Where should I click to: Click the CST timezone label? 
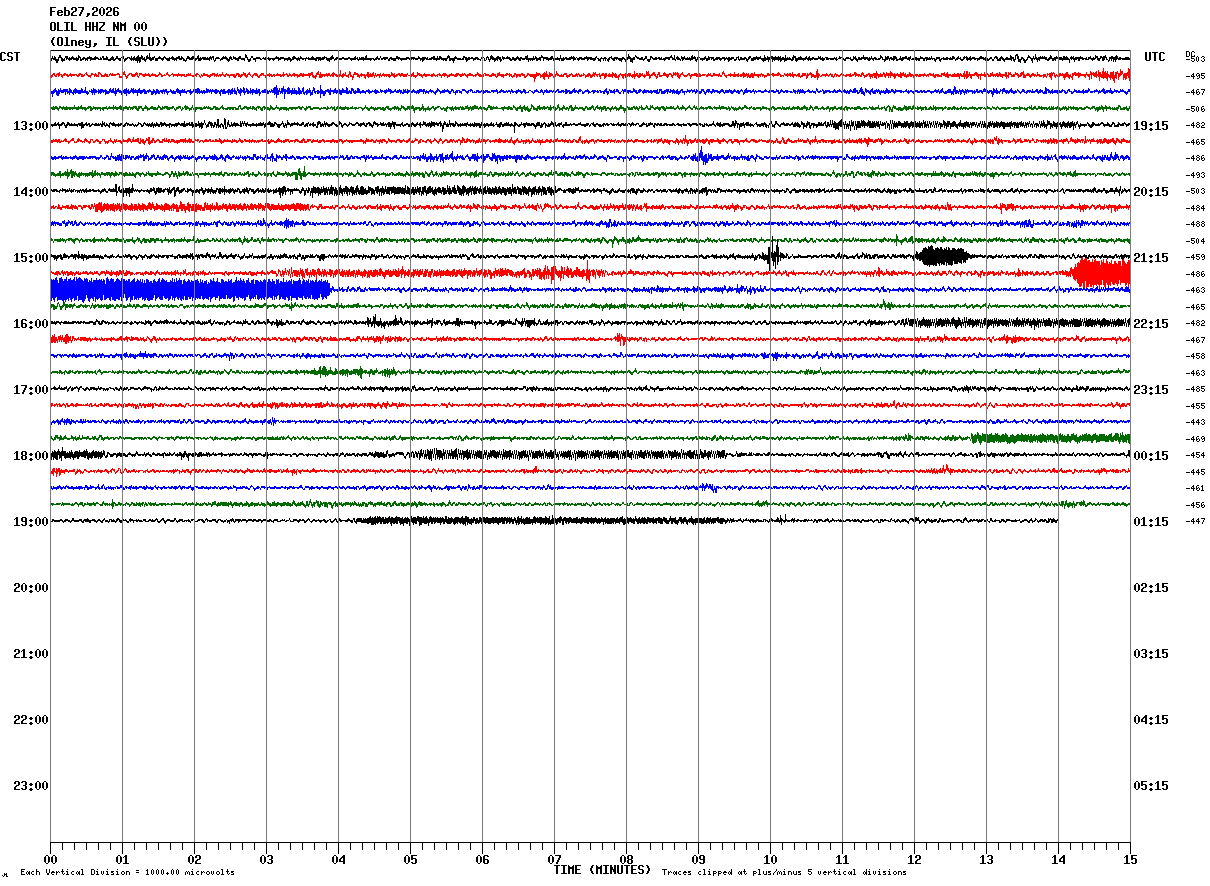coord(10,57)
